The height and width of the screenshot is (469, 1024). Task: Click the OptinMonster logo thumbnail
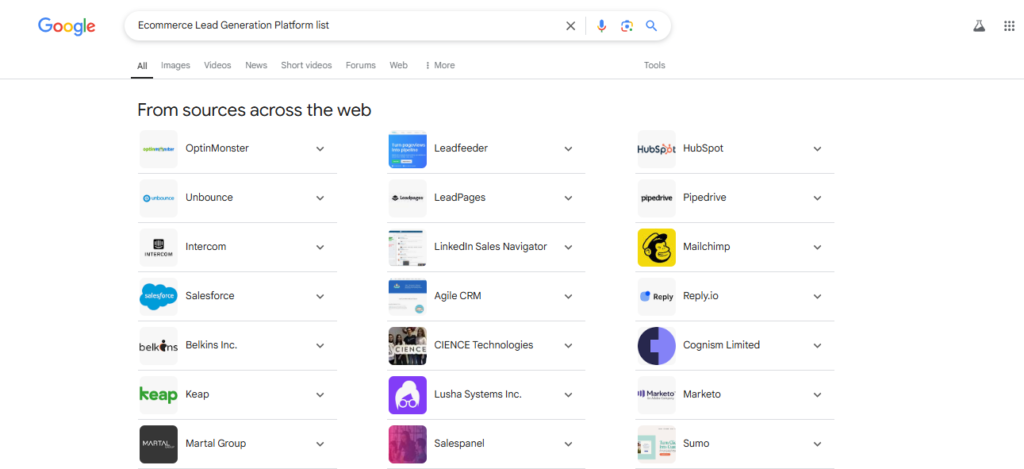point(158,149)
